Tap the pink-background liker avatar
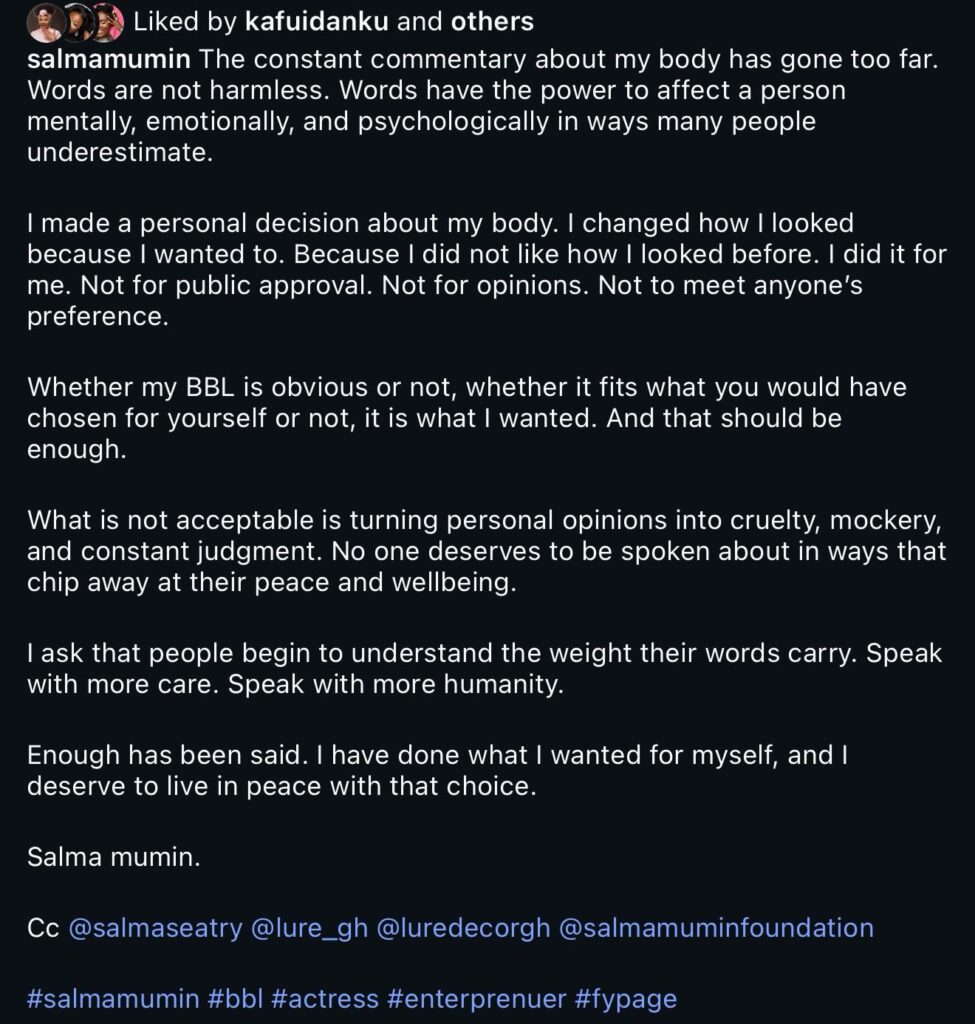The image size is (975, 1024). click(107, 21)
